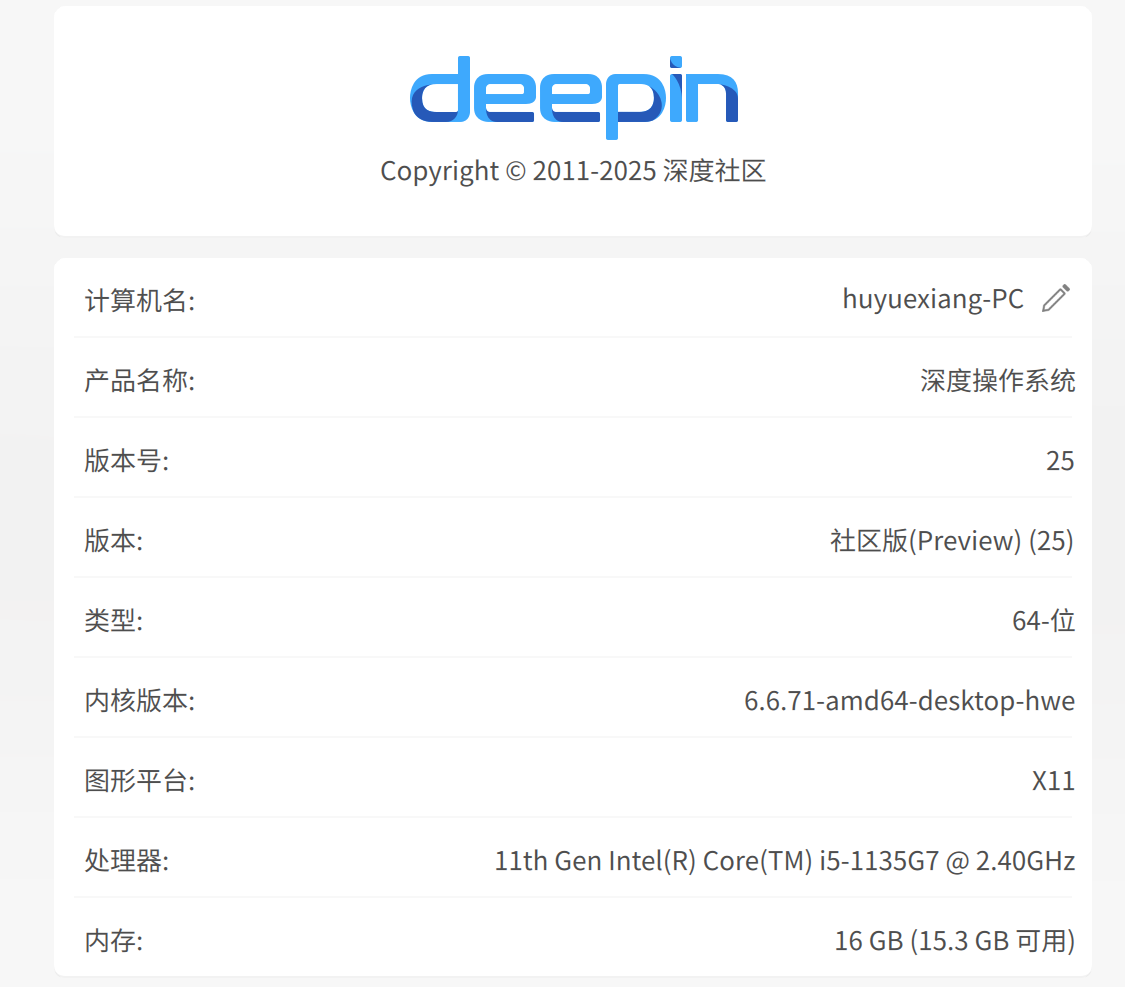The width and height of the screenshot is (1125, 987).
Task: Click the 版本 edition label
Action: pyautogui.click(x=114, y=541)
